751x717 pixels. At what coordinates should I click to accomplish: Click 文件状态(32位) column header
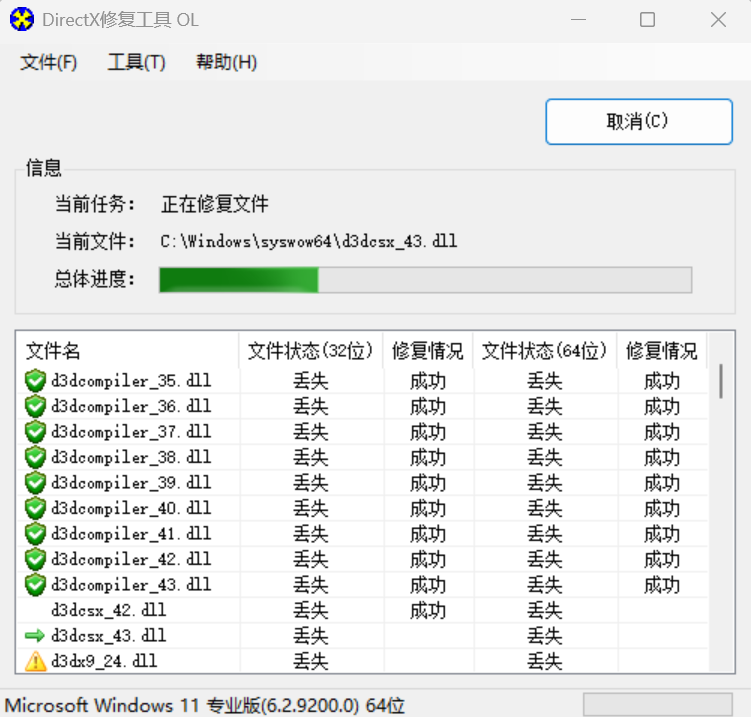point(310,351)
